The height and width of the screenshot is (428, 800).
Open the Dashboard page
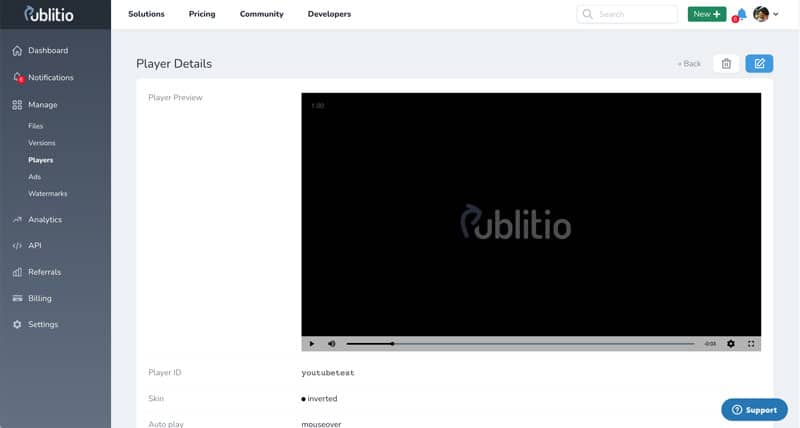point(48,51)
